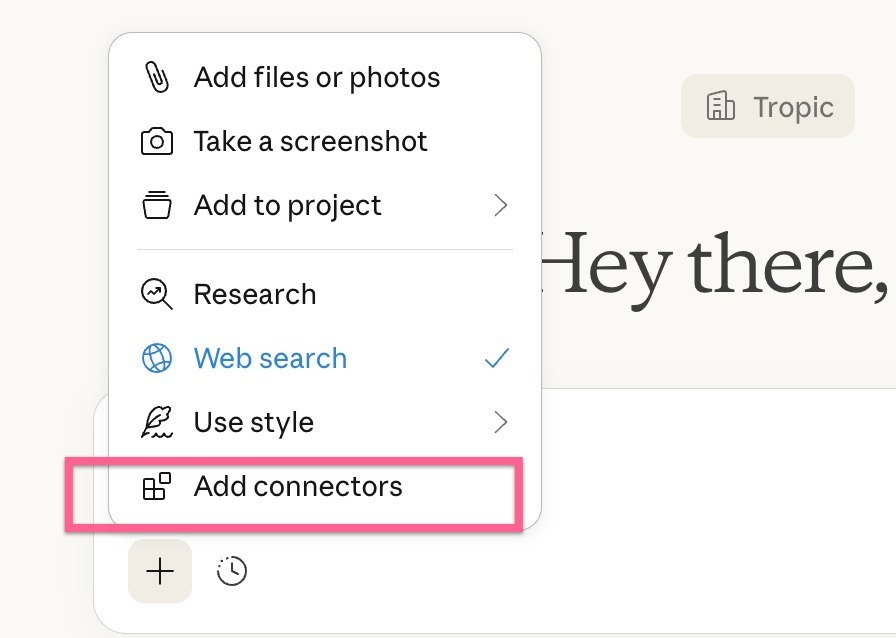The height and width of the screenshot is (638, 896).
Task: Close the attachment menu with the plus button
Action: [160, 571]
